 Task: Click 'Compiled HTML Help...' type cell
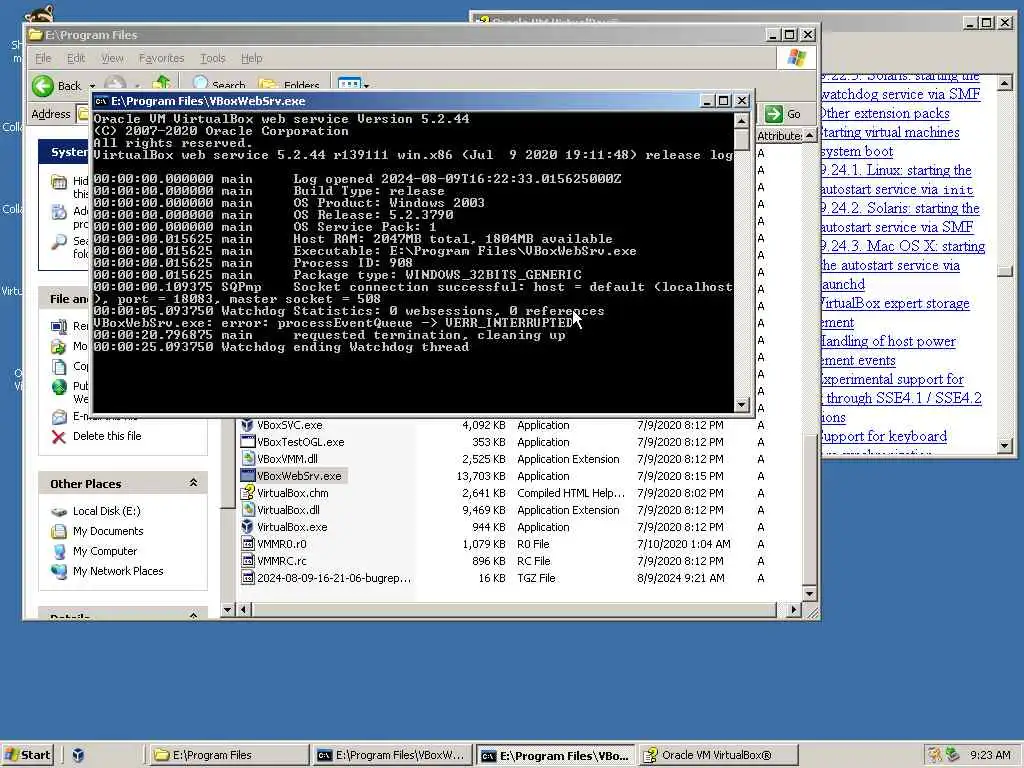571,493
